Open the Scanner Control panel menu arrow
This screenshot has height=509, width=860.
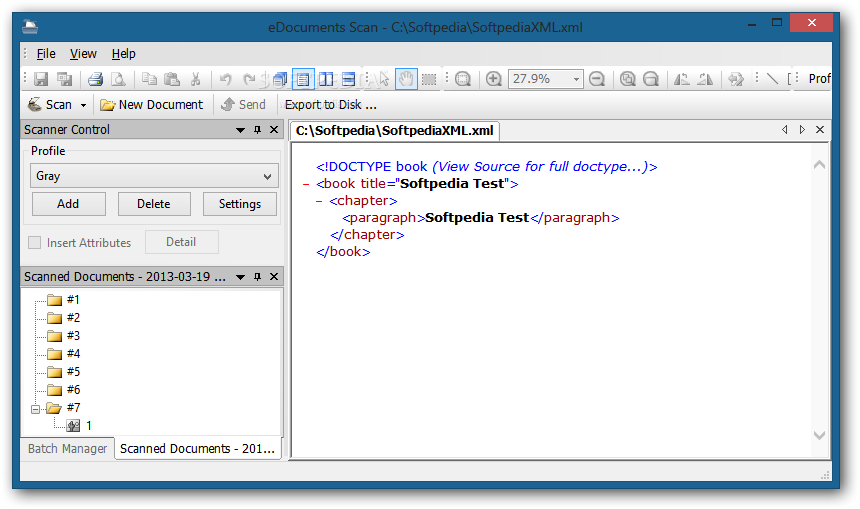tap(240, 130)
